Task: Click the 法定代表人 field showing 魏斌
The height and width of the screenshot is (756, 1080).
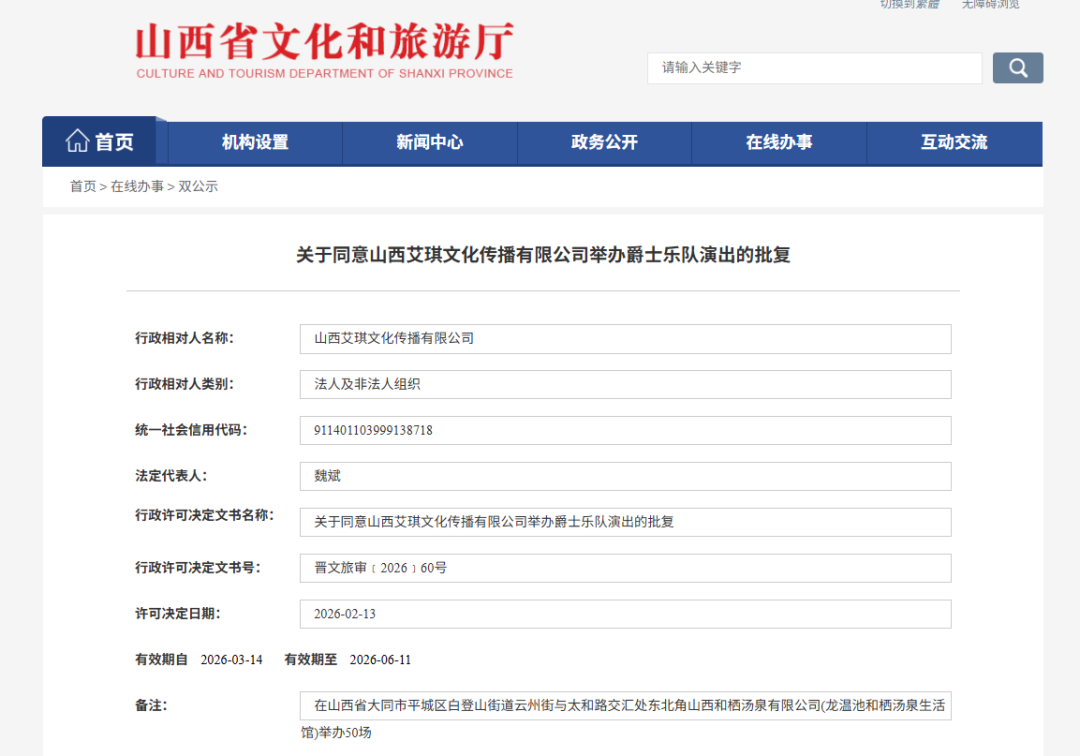Action: (625, 477)
